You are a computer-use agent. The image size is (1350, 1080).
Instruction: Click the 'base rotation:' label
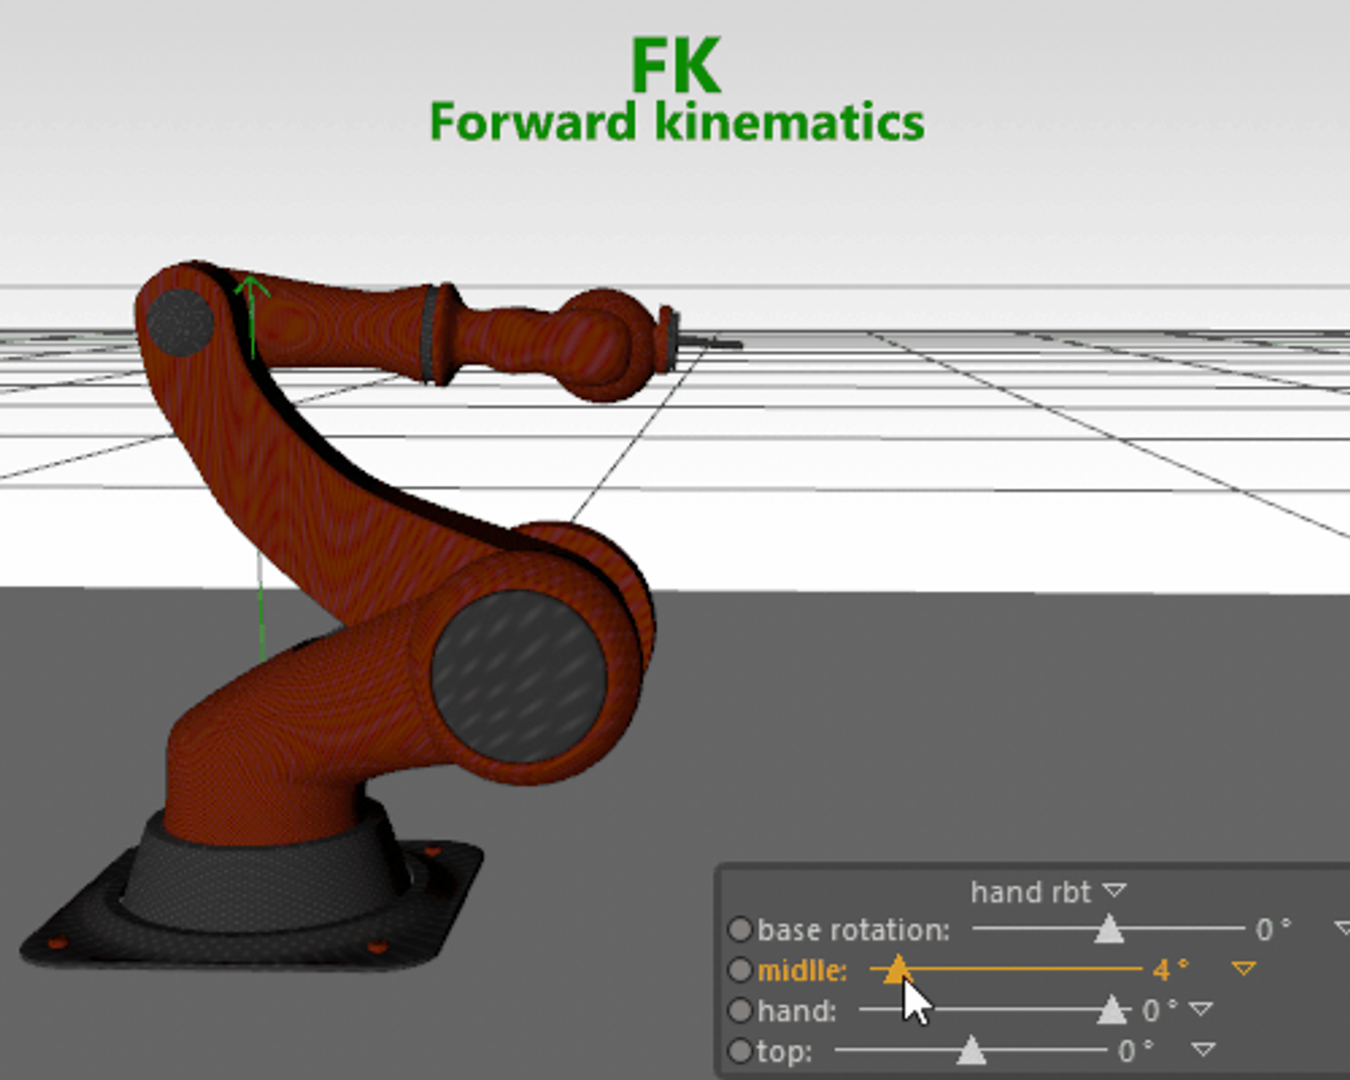tap(853, 930)
